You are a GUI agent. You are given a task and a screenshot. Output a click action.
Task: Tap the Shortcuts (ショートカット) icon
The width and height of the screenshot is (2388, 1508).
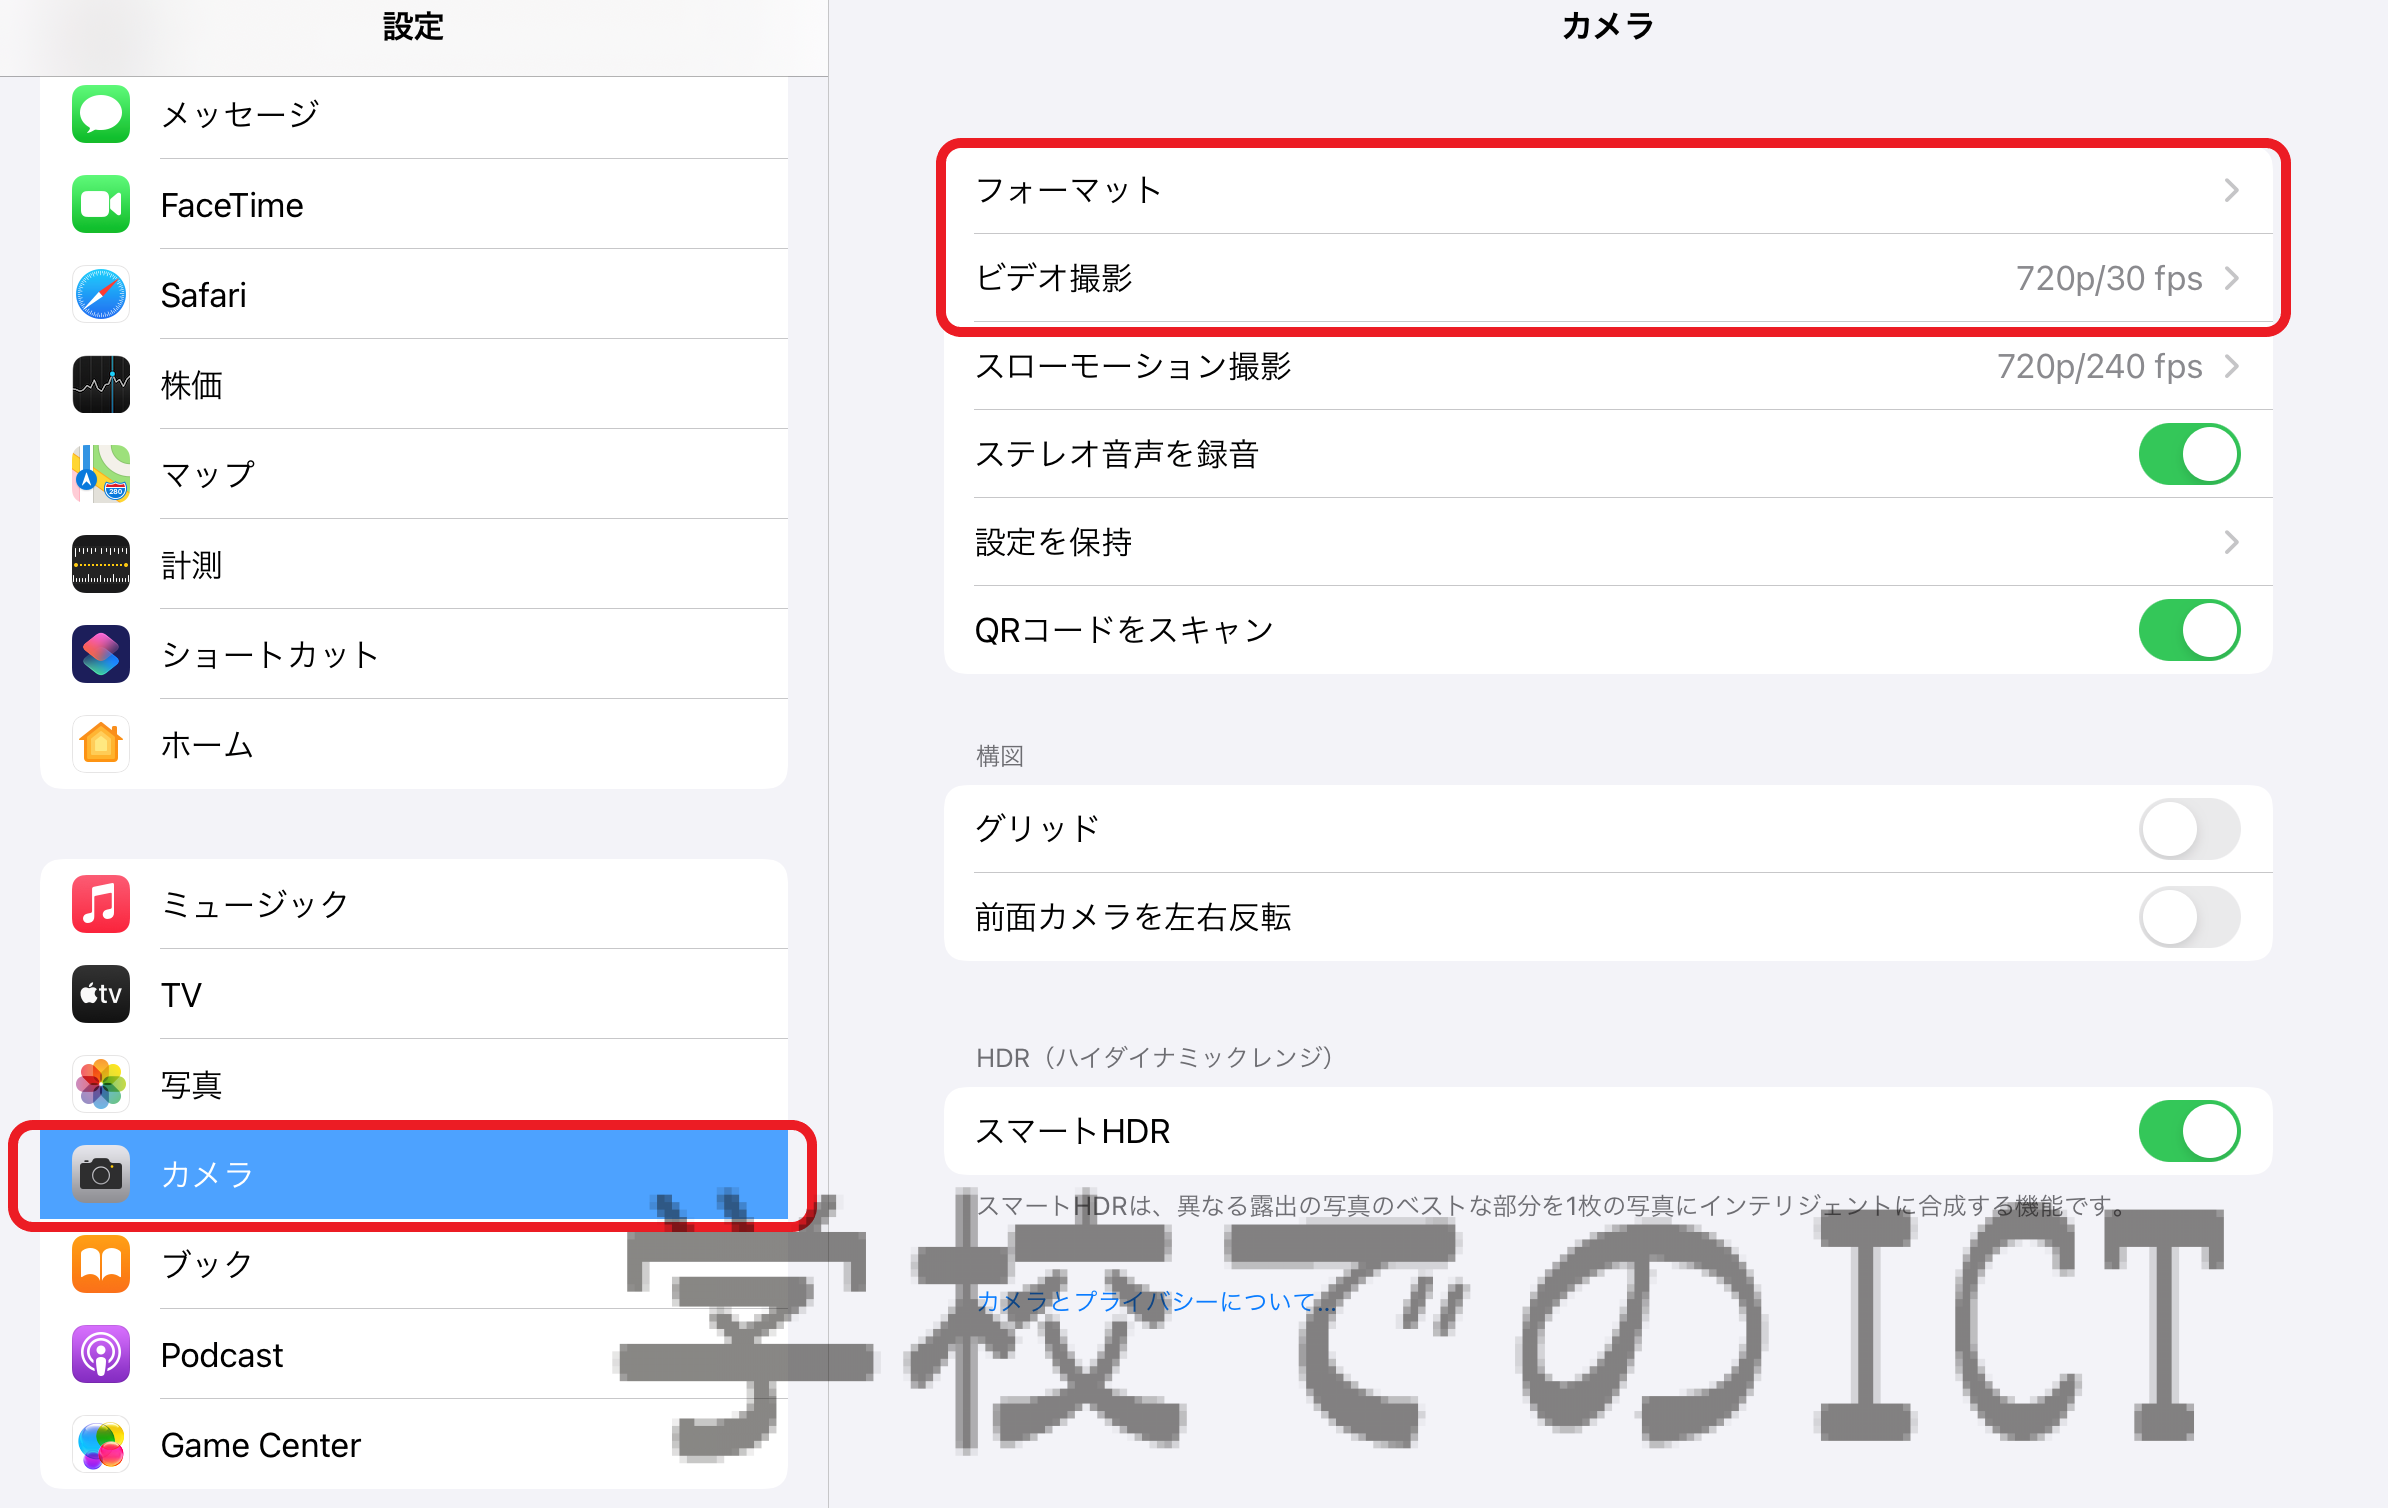click(x=101, y=654)
